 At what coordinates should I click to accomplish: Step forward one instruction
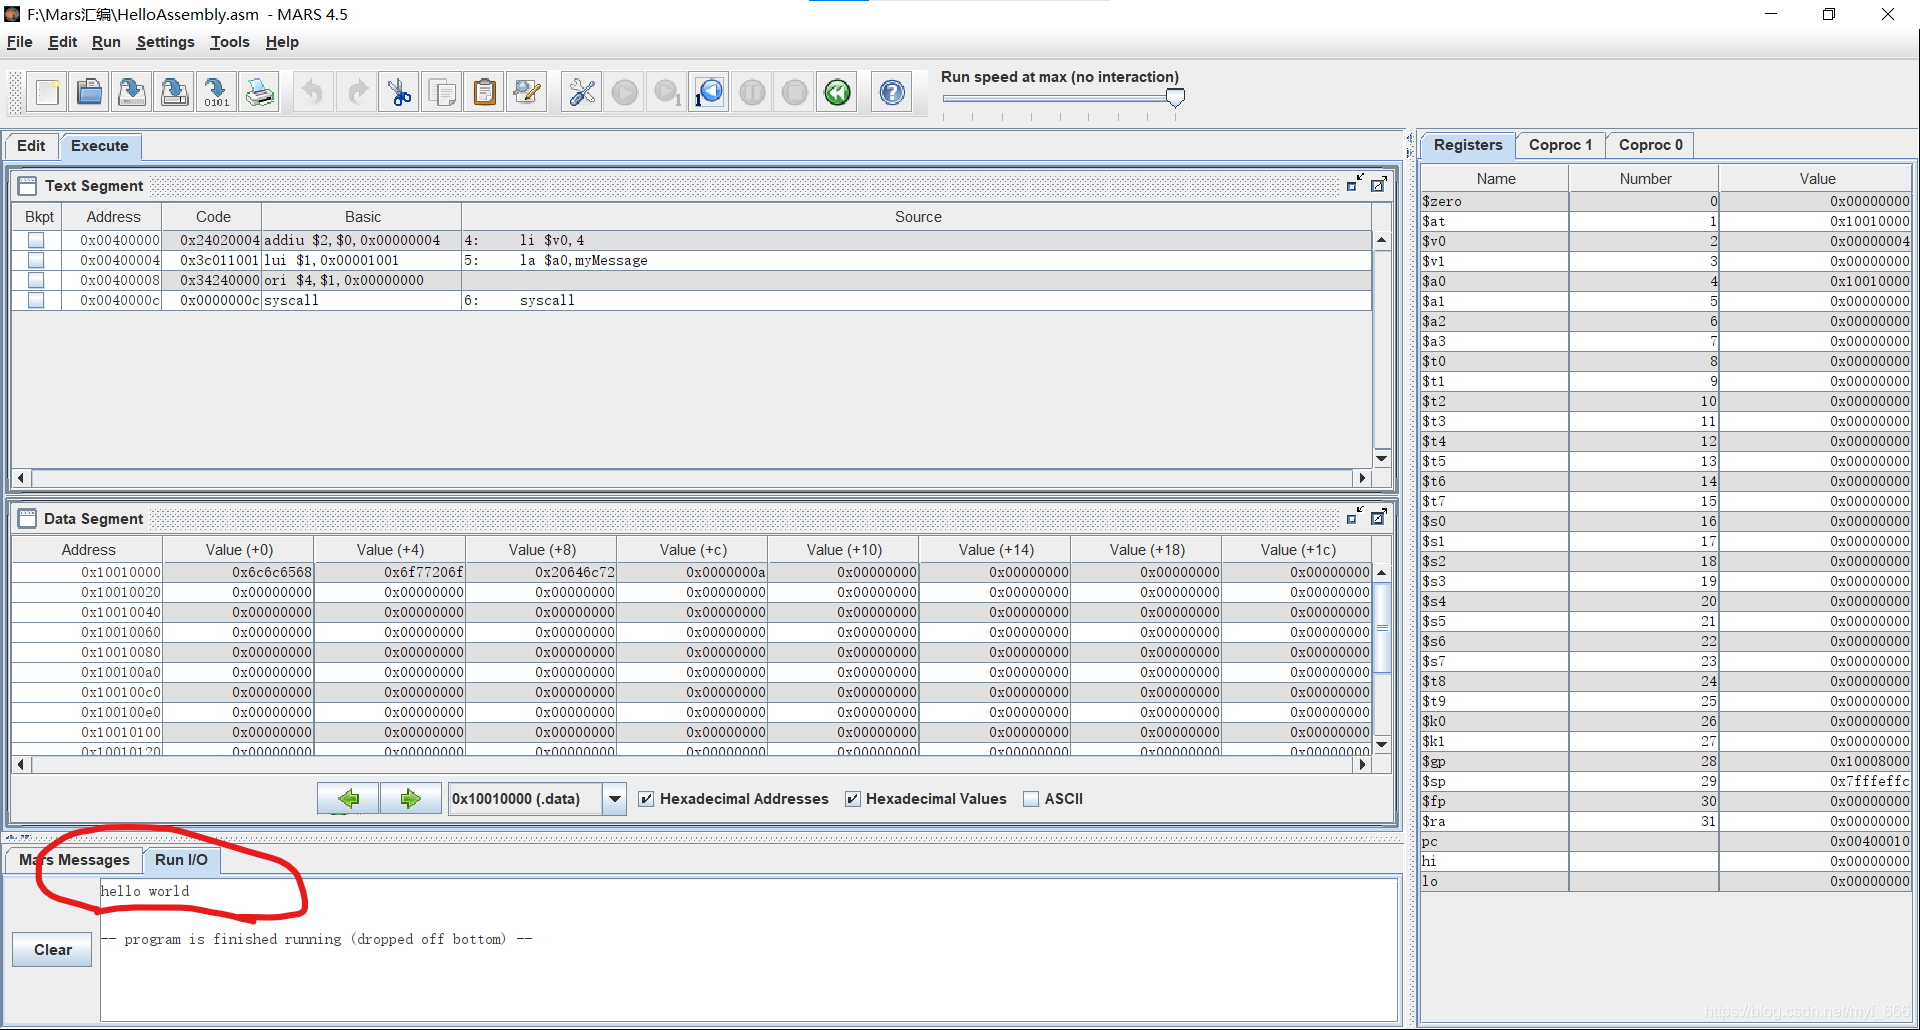667,93
